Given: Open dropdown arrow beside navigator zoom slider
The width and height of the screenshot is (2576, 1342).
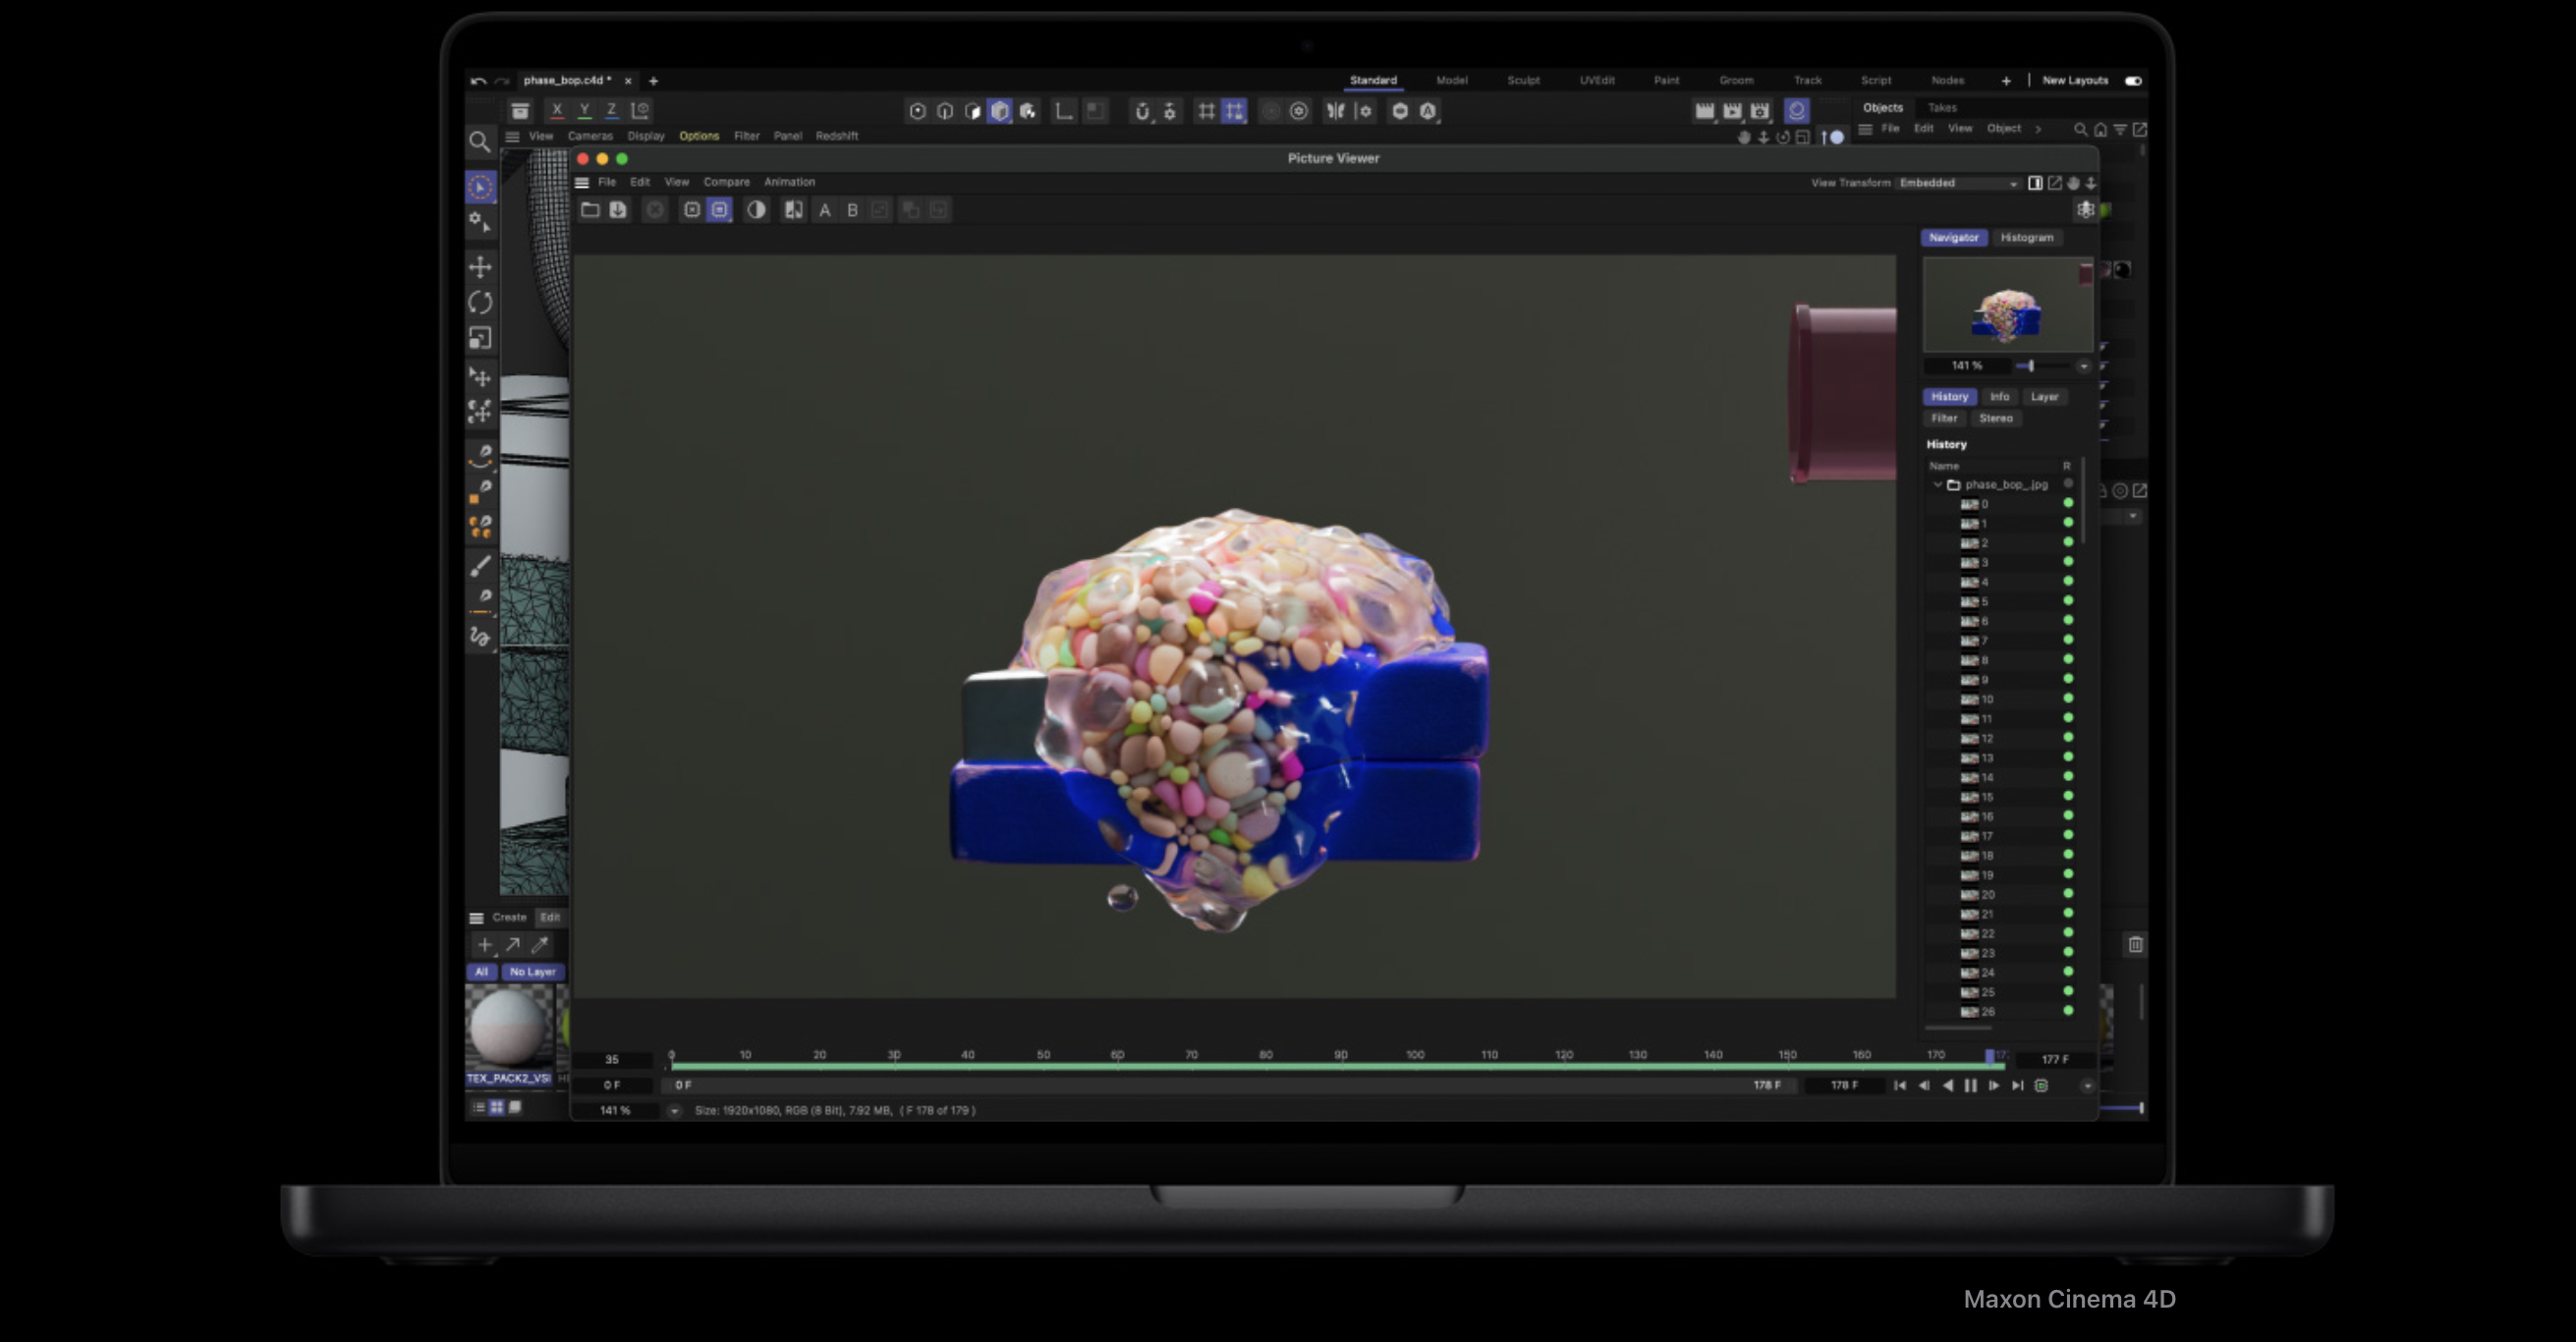Looking at the screenshot, I should [x=2084, y=366].
